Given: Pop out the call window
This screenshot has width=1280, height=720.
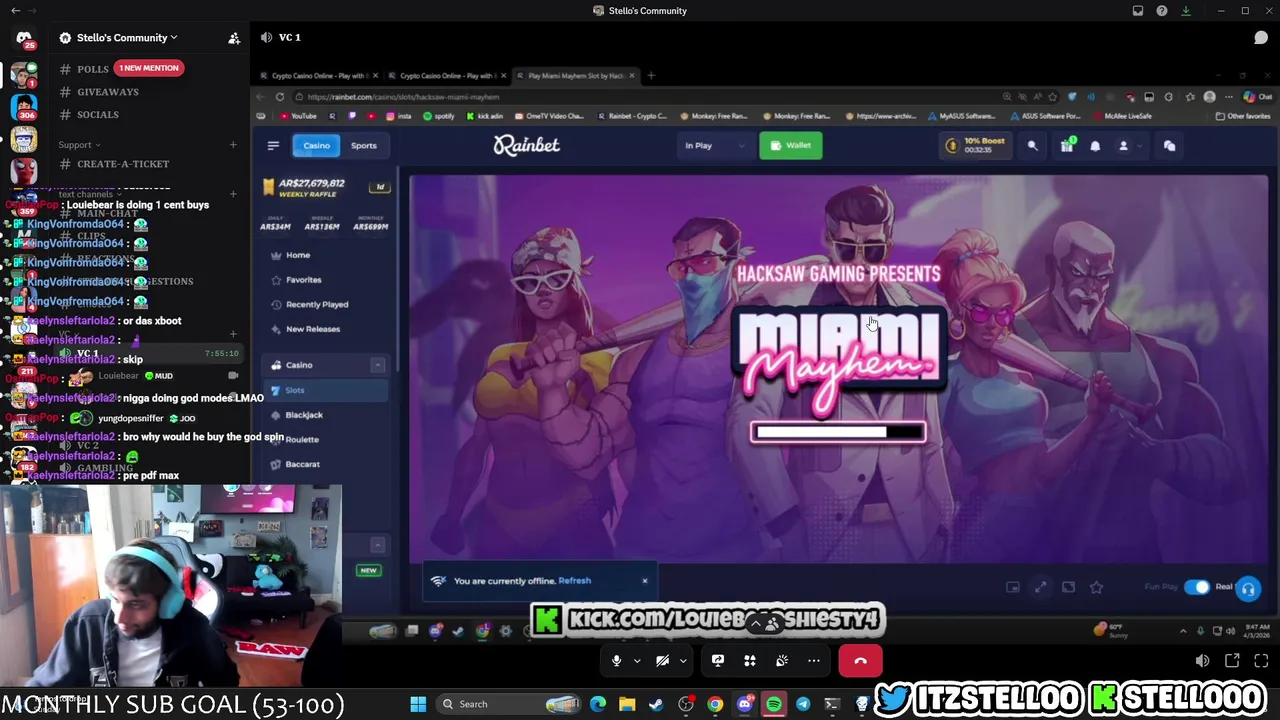Looking at the screenshot, I should pyautogui.click(x=1232, y=661).
